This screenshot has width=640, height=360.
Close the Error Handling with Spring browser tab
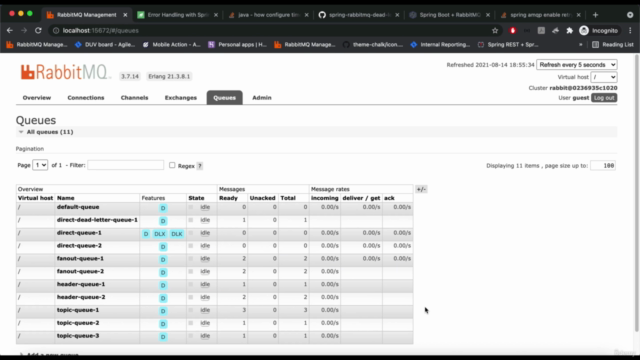(x=216, y=15)
